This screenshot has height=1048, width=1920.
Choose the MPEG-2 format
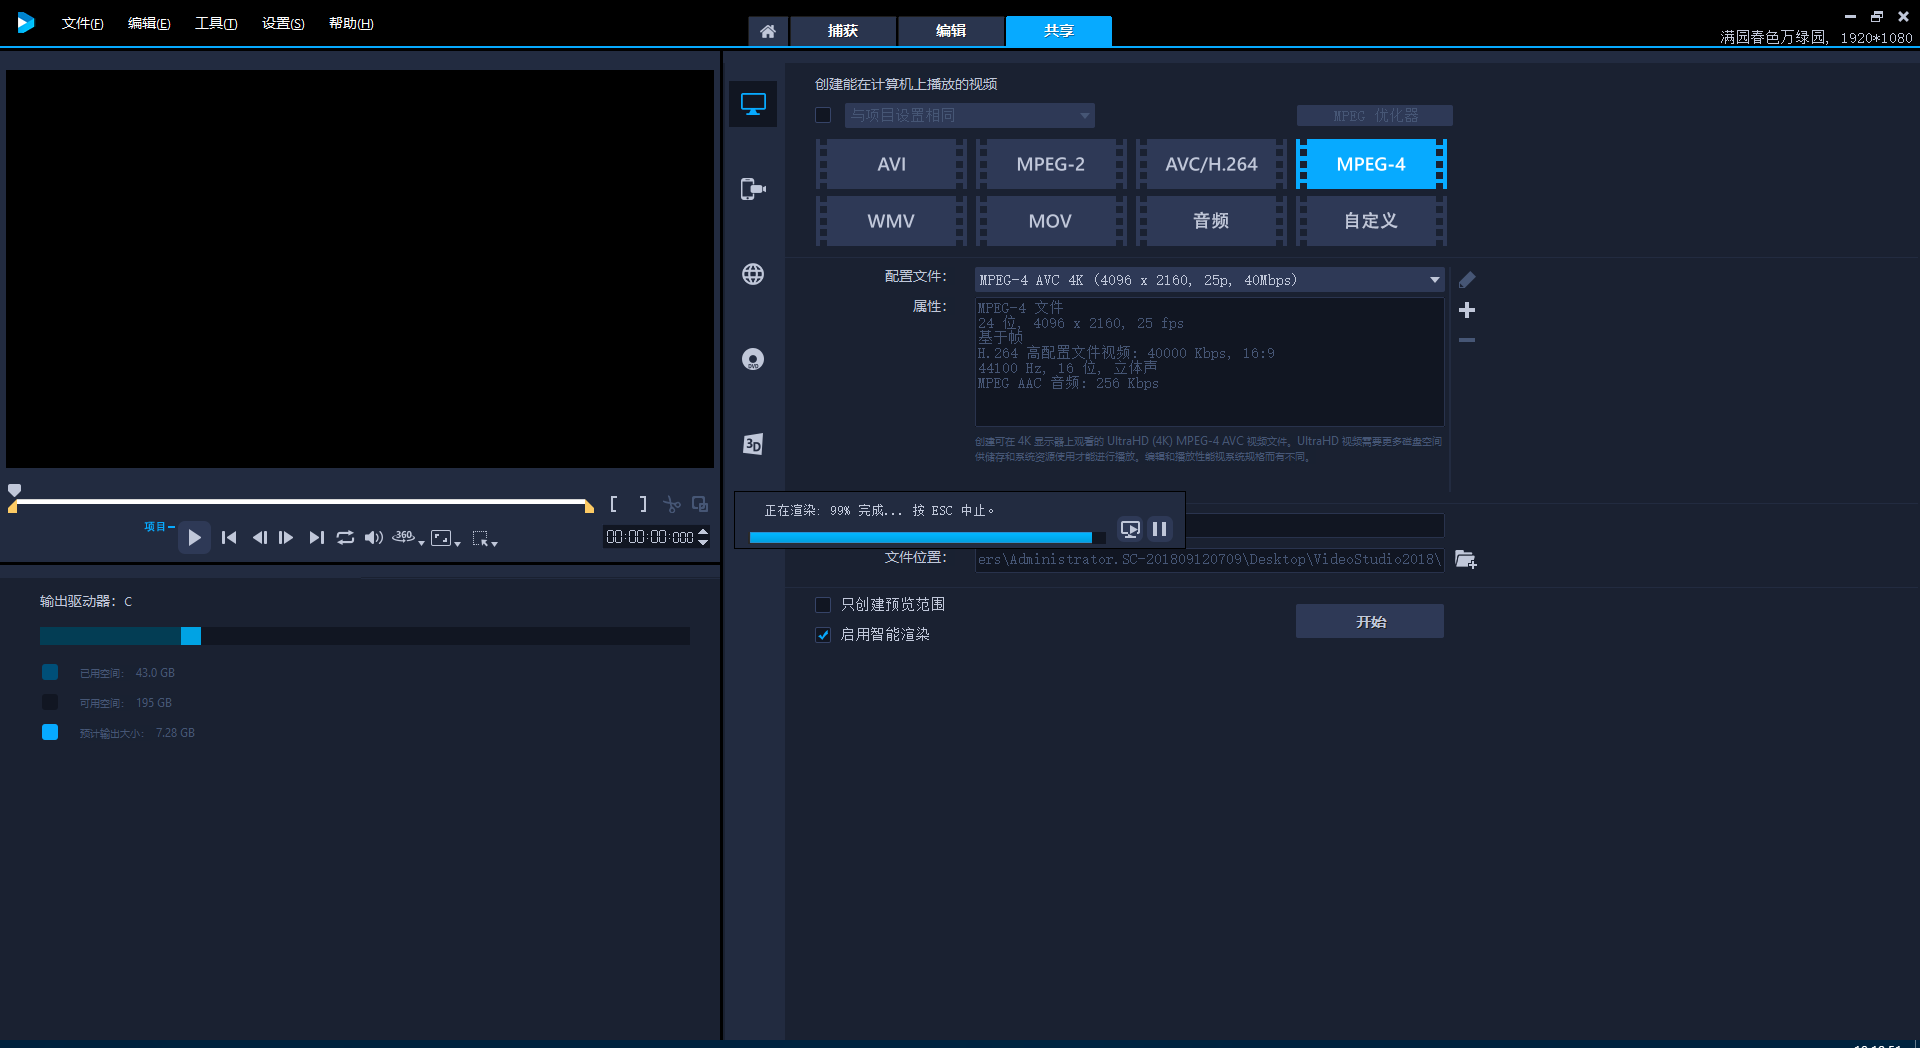[1051, 164]
